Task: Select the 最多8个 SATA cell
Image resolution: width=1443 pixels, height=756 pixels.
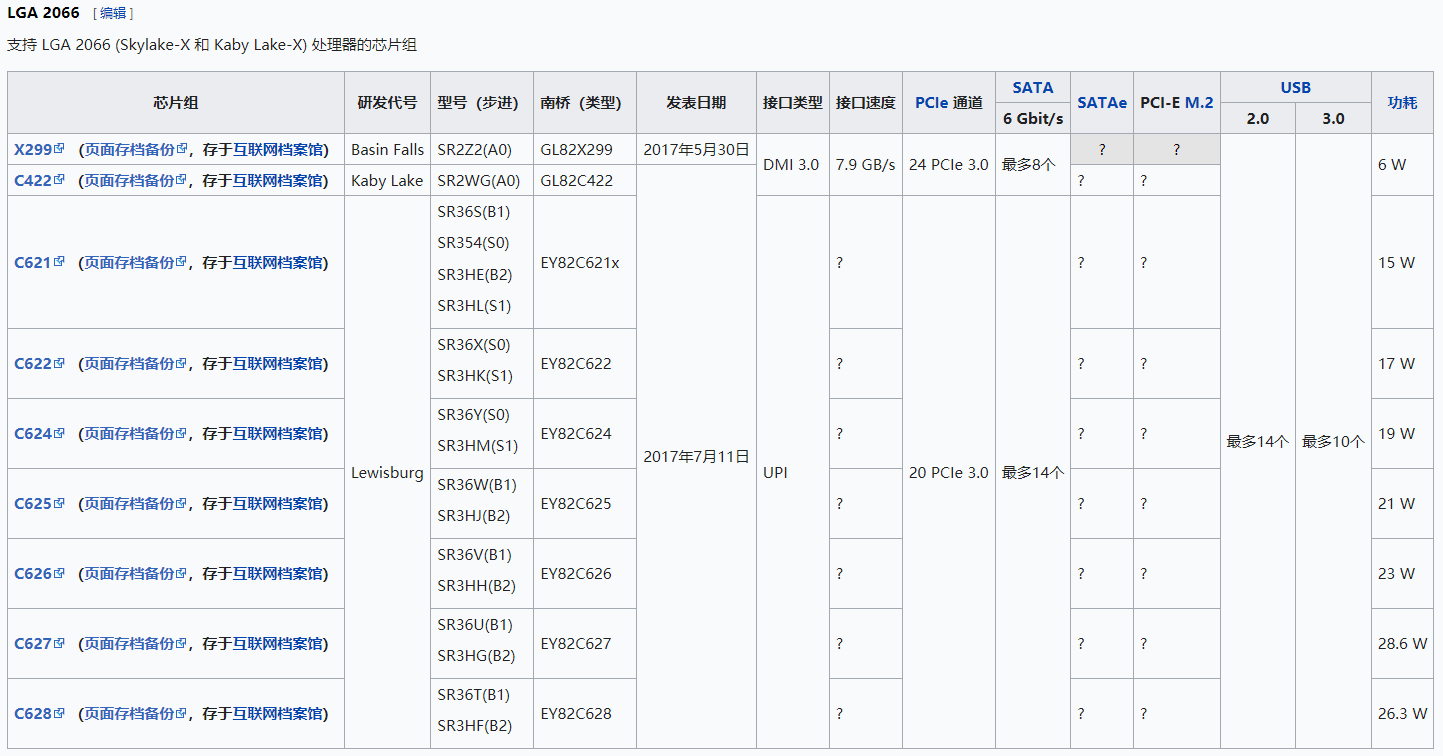Action: (1032, 164)
